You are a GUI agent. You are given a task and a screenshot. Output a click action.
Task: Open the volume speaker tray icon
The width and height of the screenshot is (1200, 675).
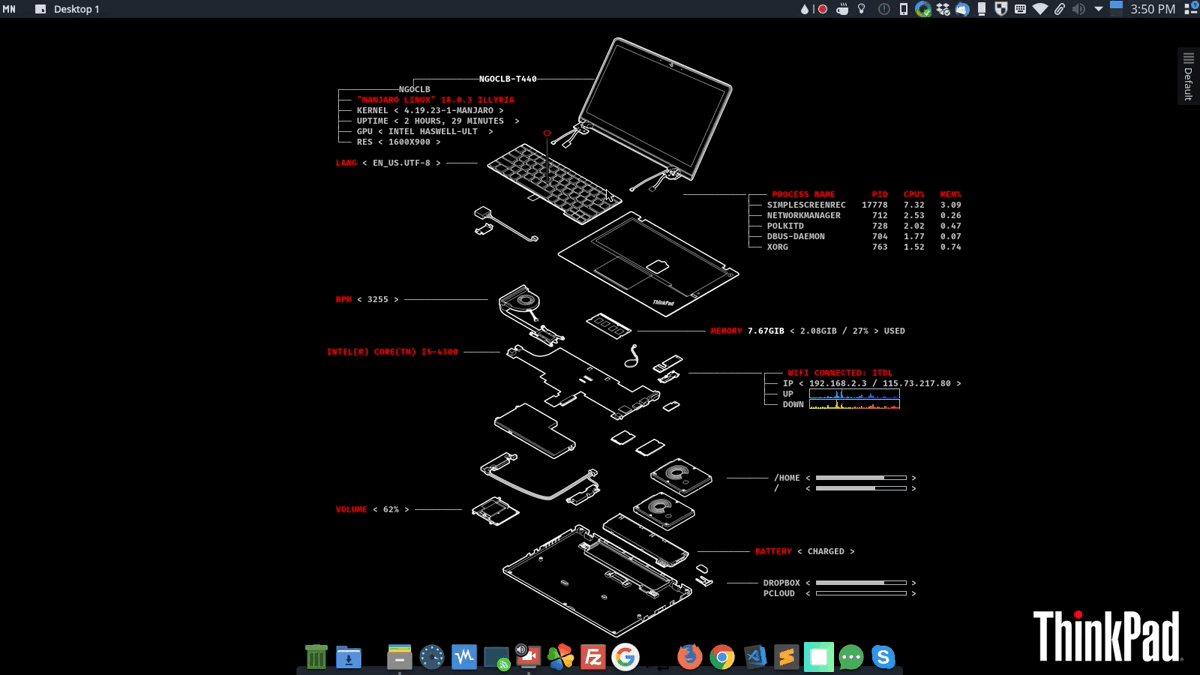click(x=1079, y=9)
